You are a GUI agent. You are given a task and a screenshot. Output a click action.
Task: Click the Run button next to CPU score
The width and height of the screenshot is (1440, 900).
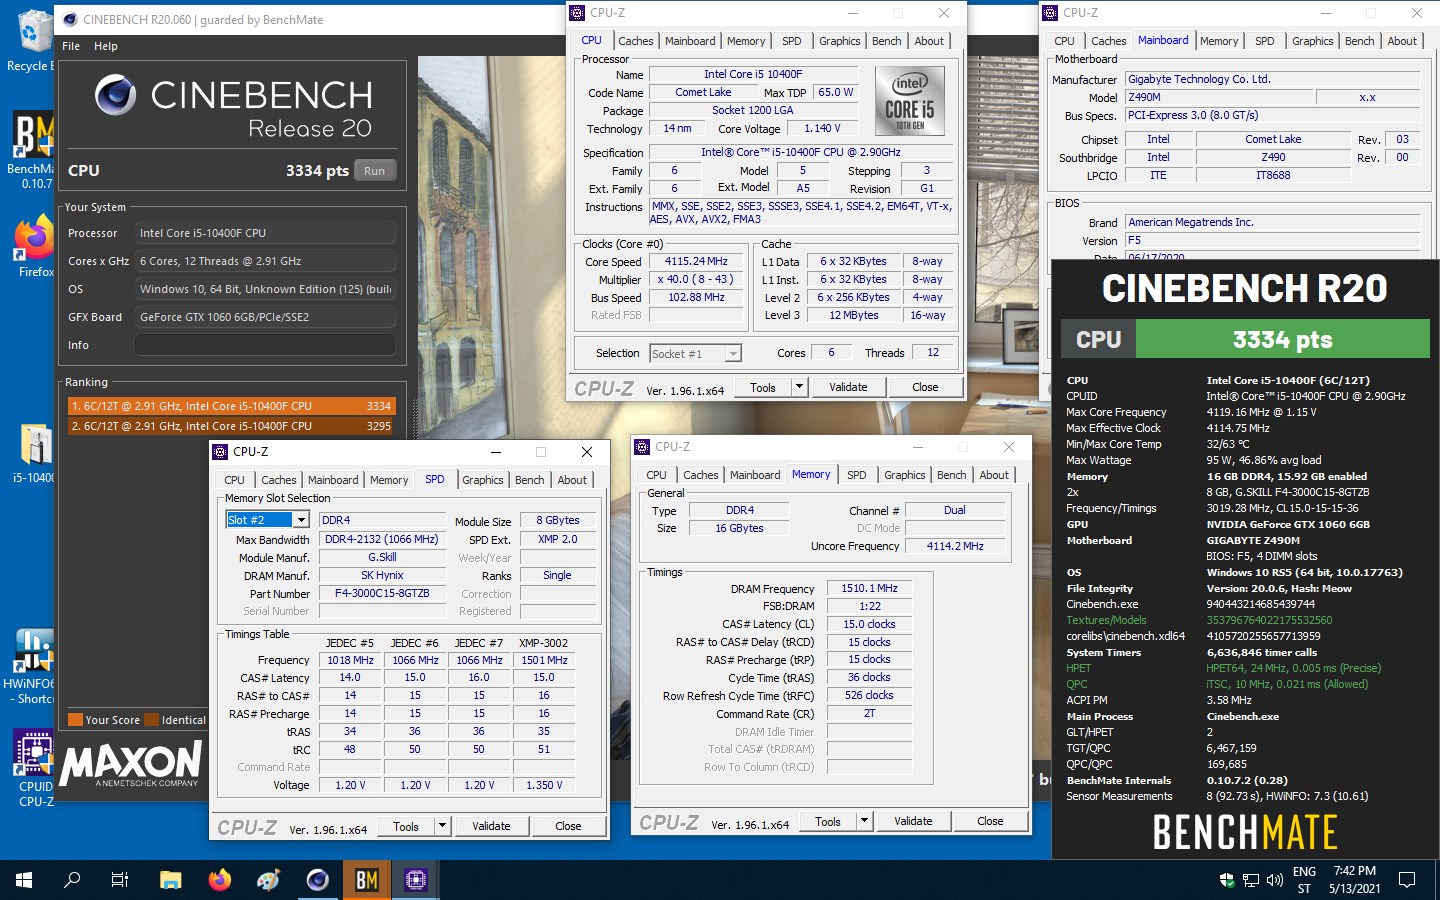click(x=375, y=171)
